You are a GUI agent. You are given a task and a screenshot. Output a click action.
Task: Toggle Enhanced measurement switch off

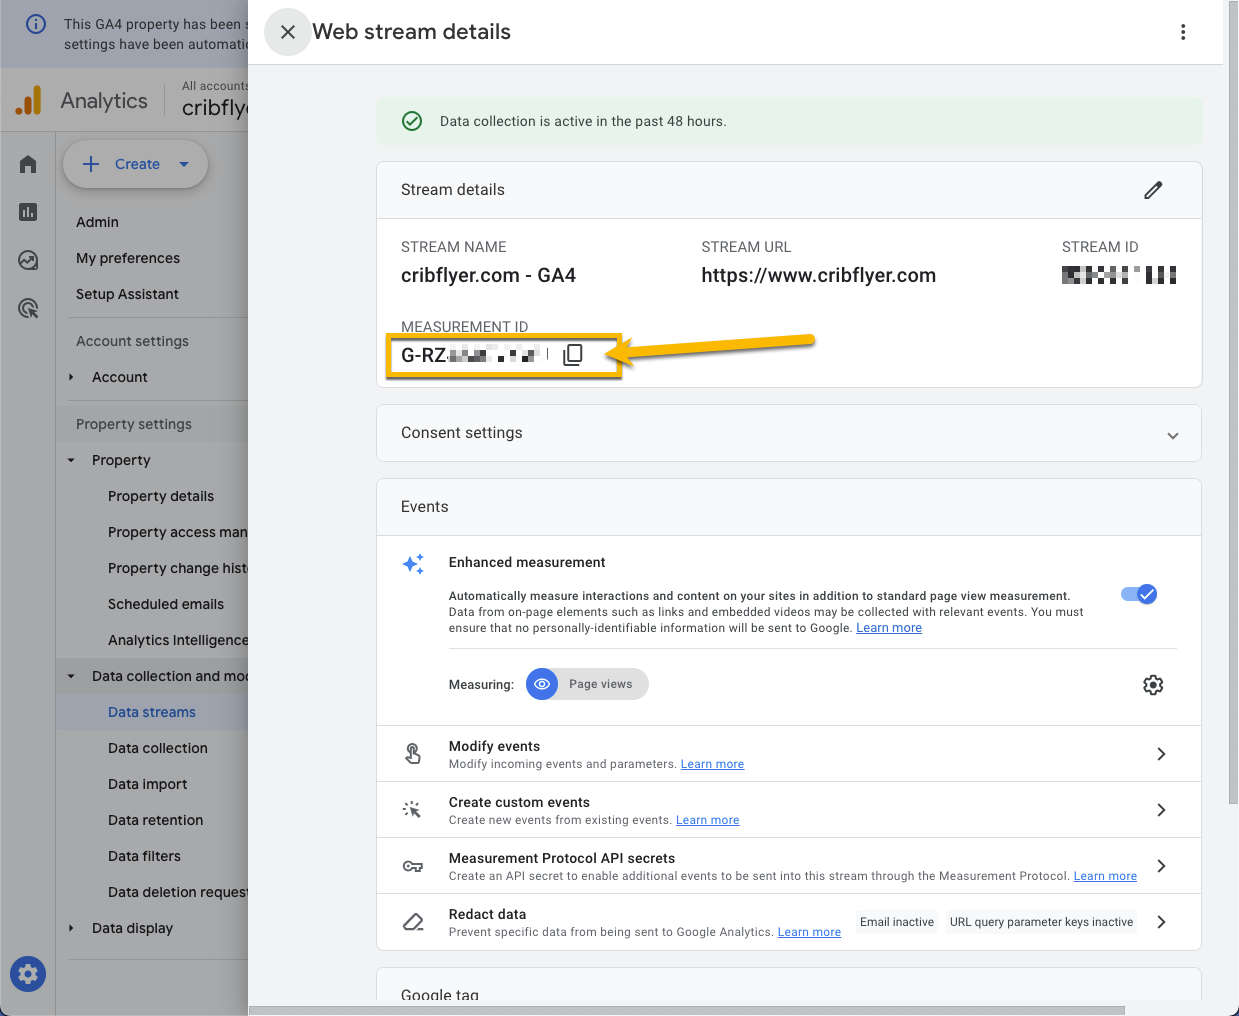1139,594
